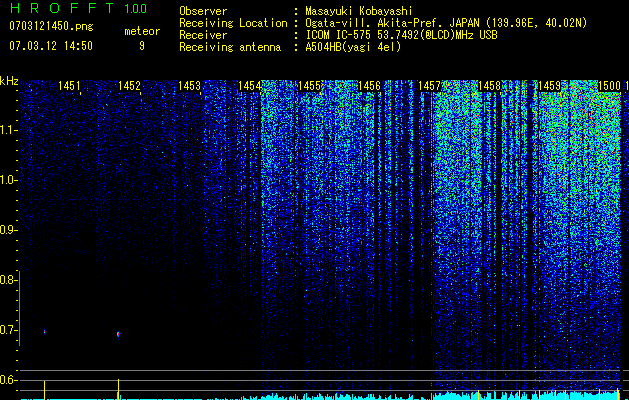The height and width of the screenshot is (400, 629).
Task: Click the 1453 time axis label
Action: [x=189, y=85]
